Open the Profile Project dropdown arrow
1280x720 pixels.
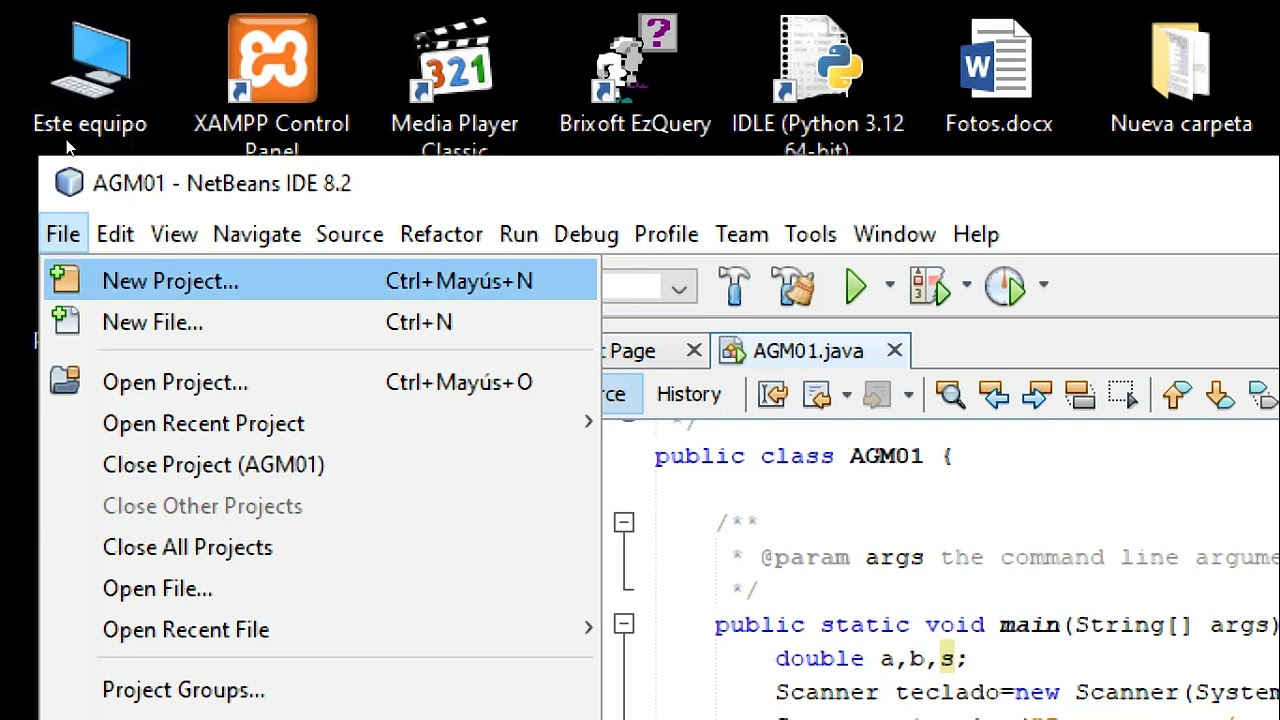[x=1043, y=286]
